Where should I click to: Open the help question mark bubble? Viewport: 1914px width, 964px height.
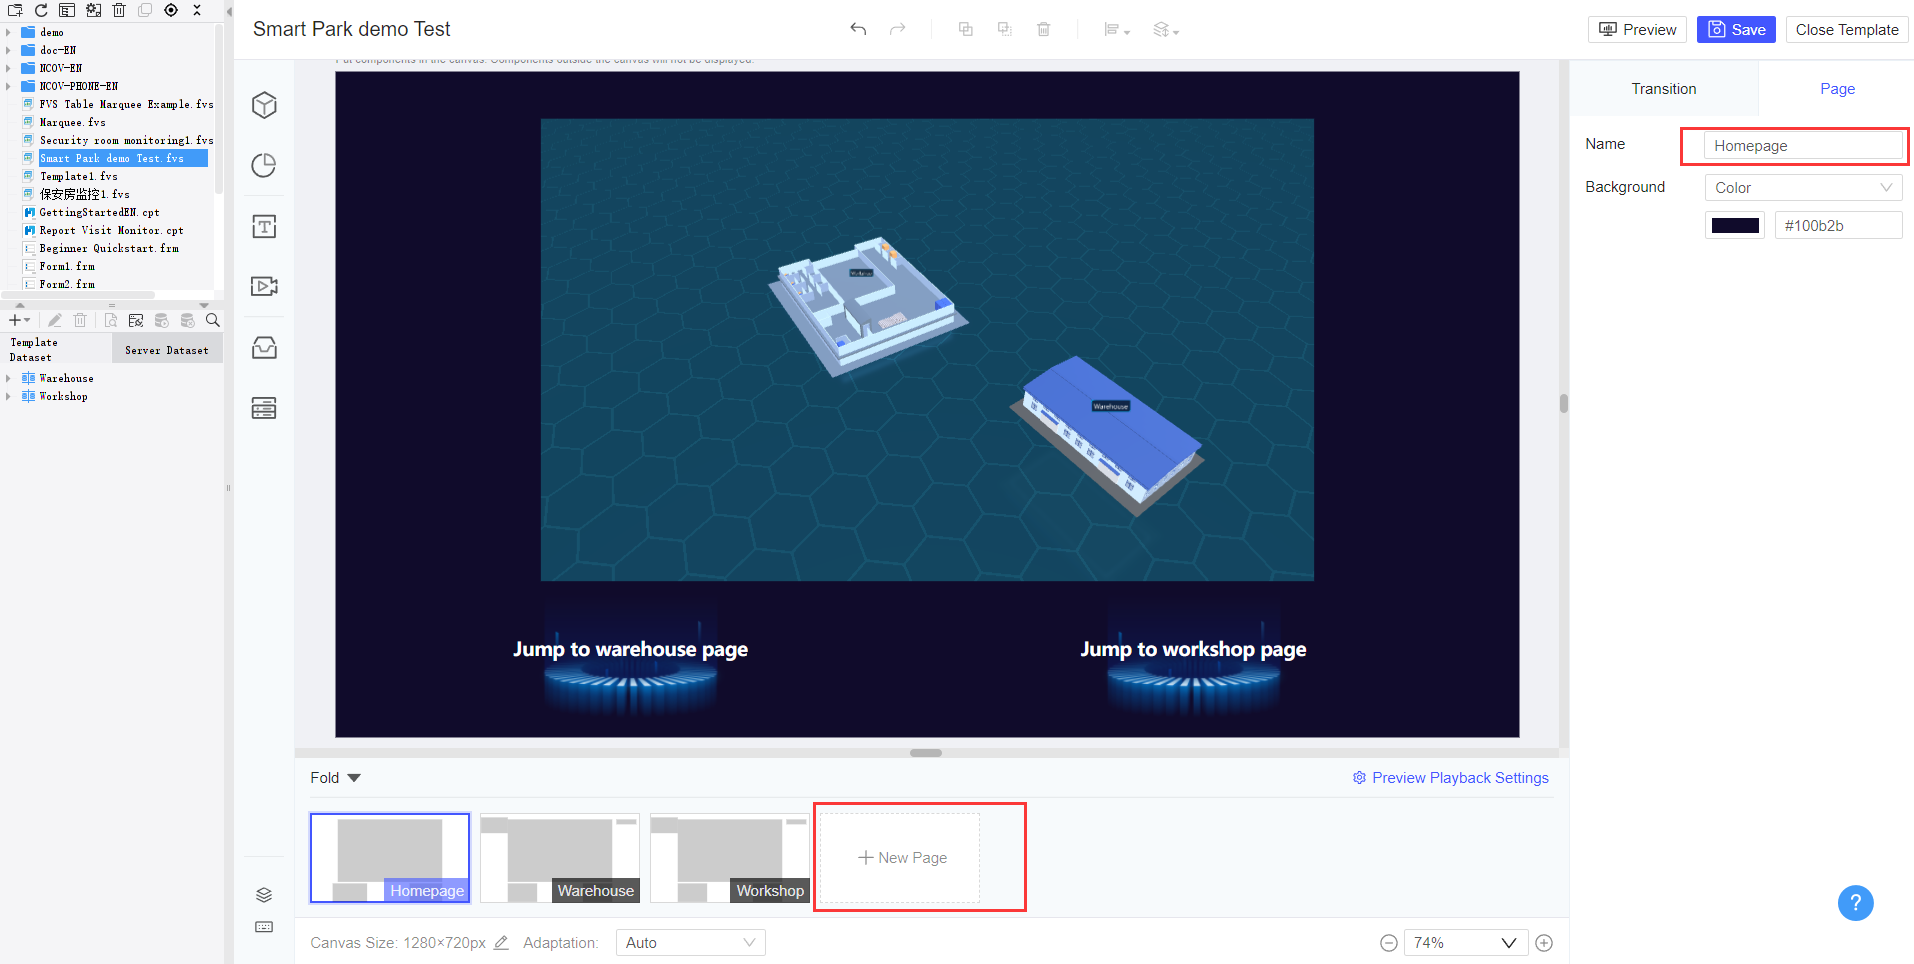(1856, 903)
